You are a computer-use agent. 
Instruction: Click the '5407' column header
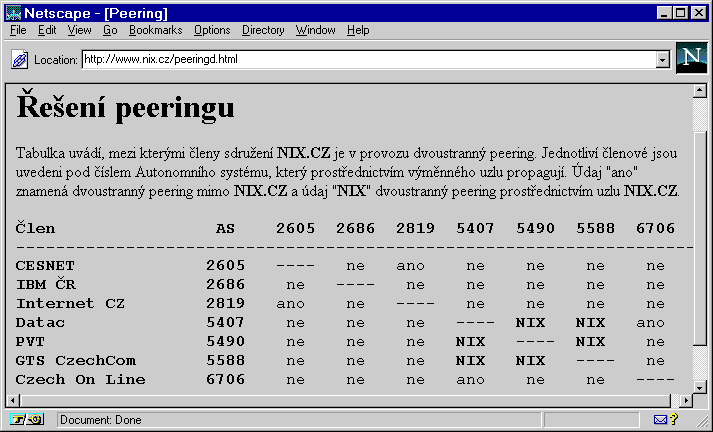(476, 228)
